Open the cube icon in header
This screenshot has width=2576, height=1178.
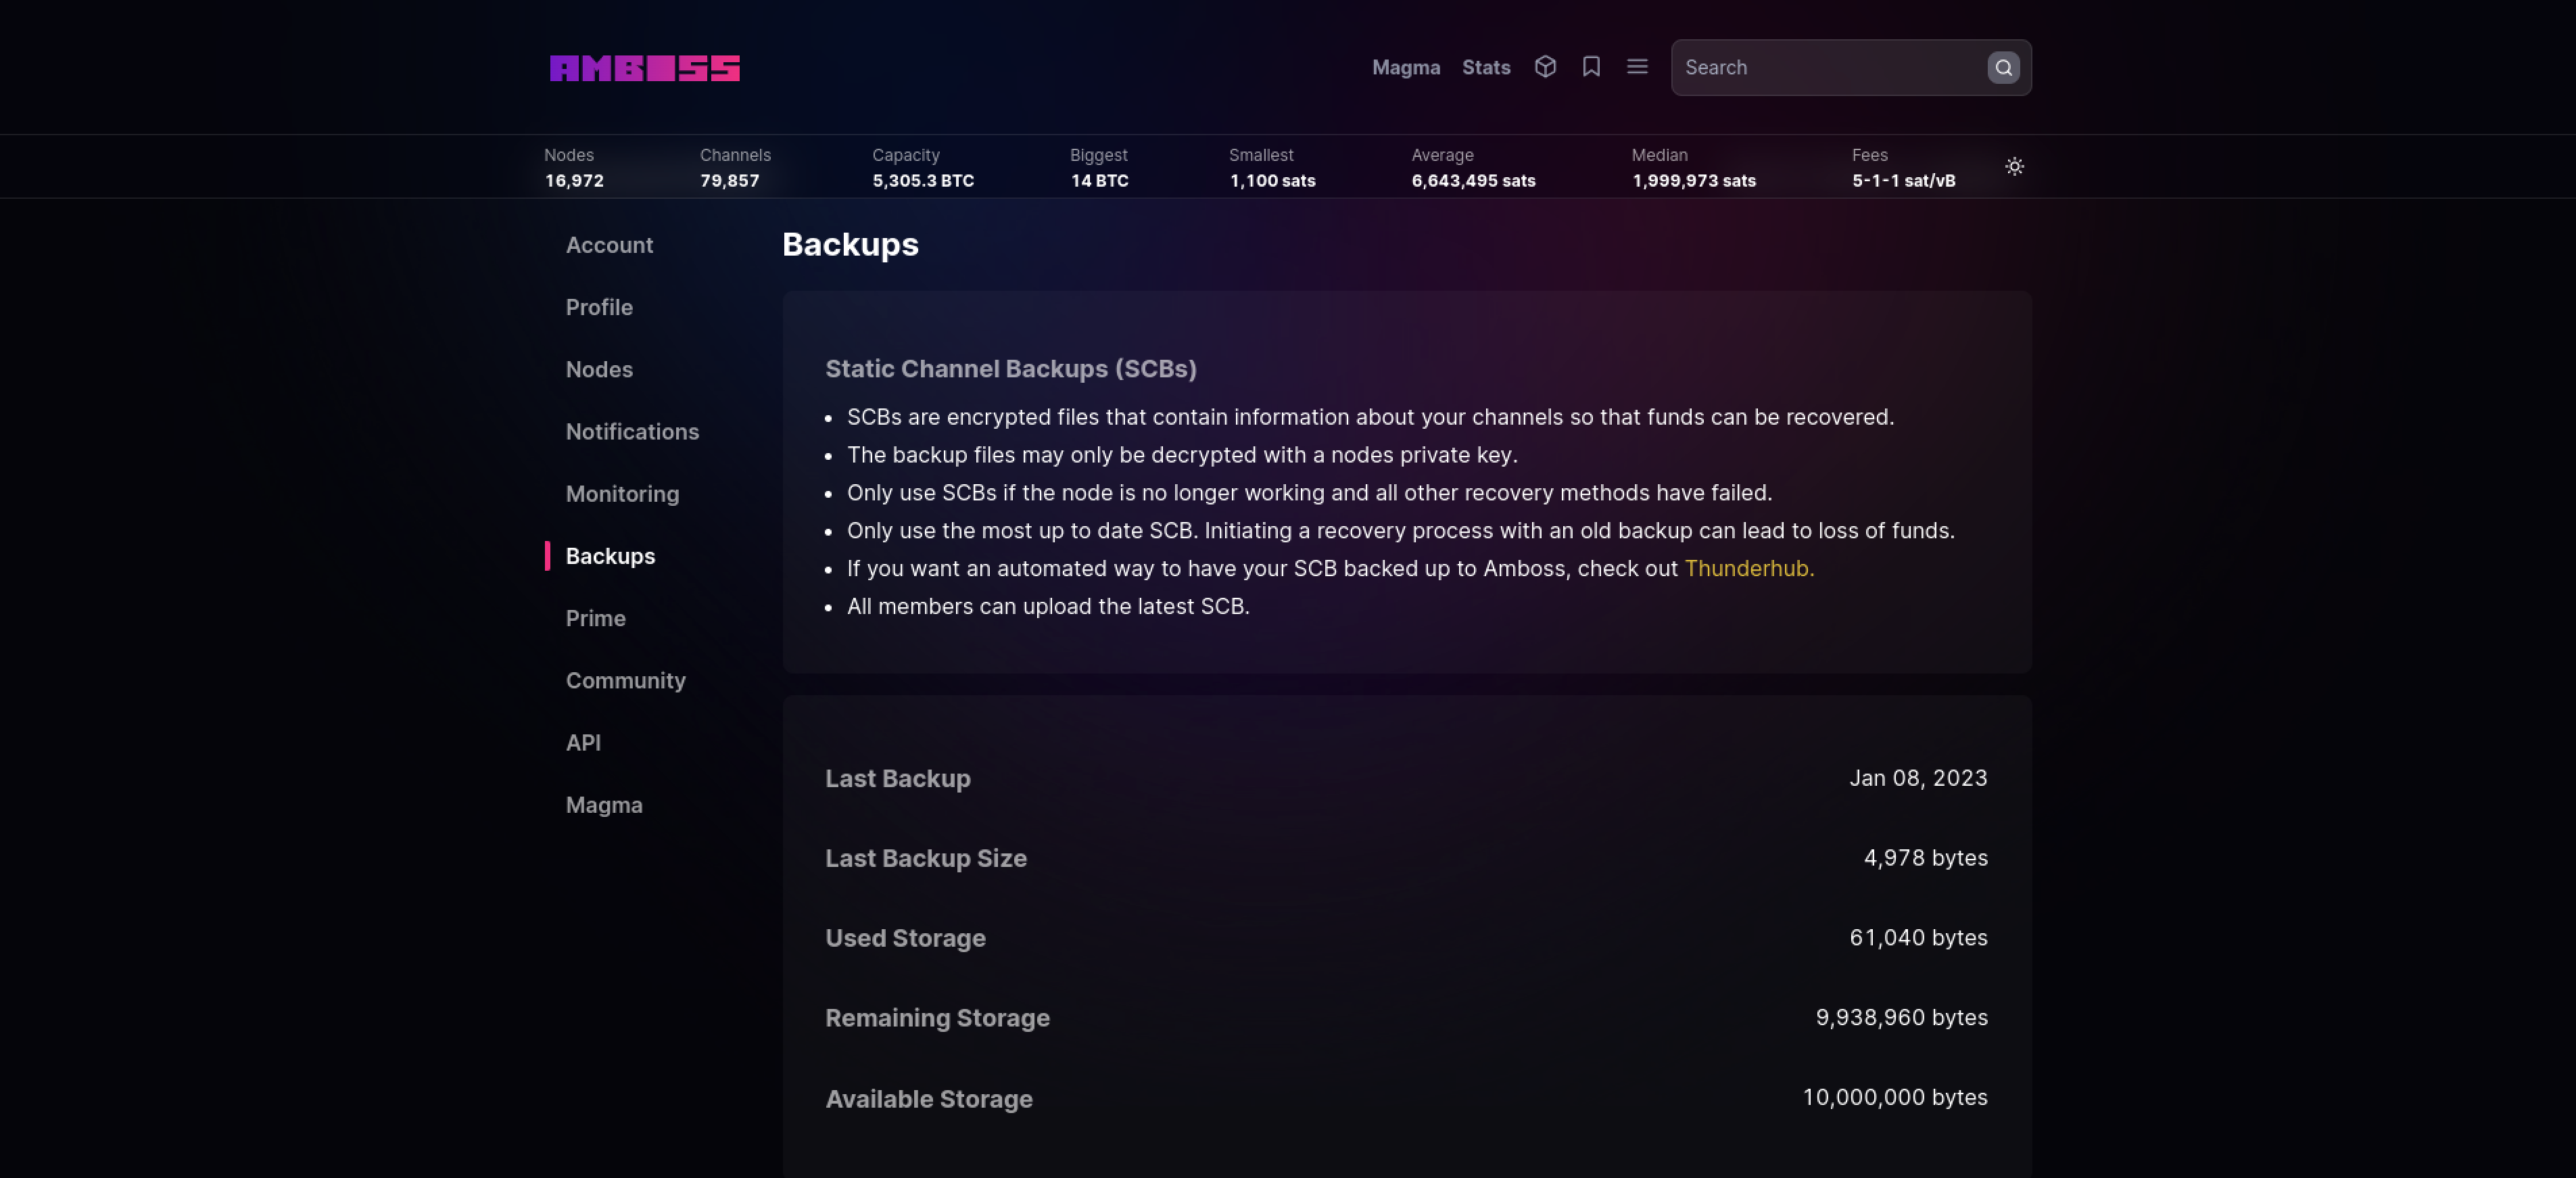1545,67
